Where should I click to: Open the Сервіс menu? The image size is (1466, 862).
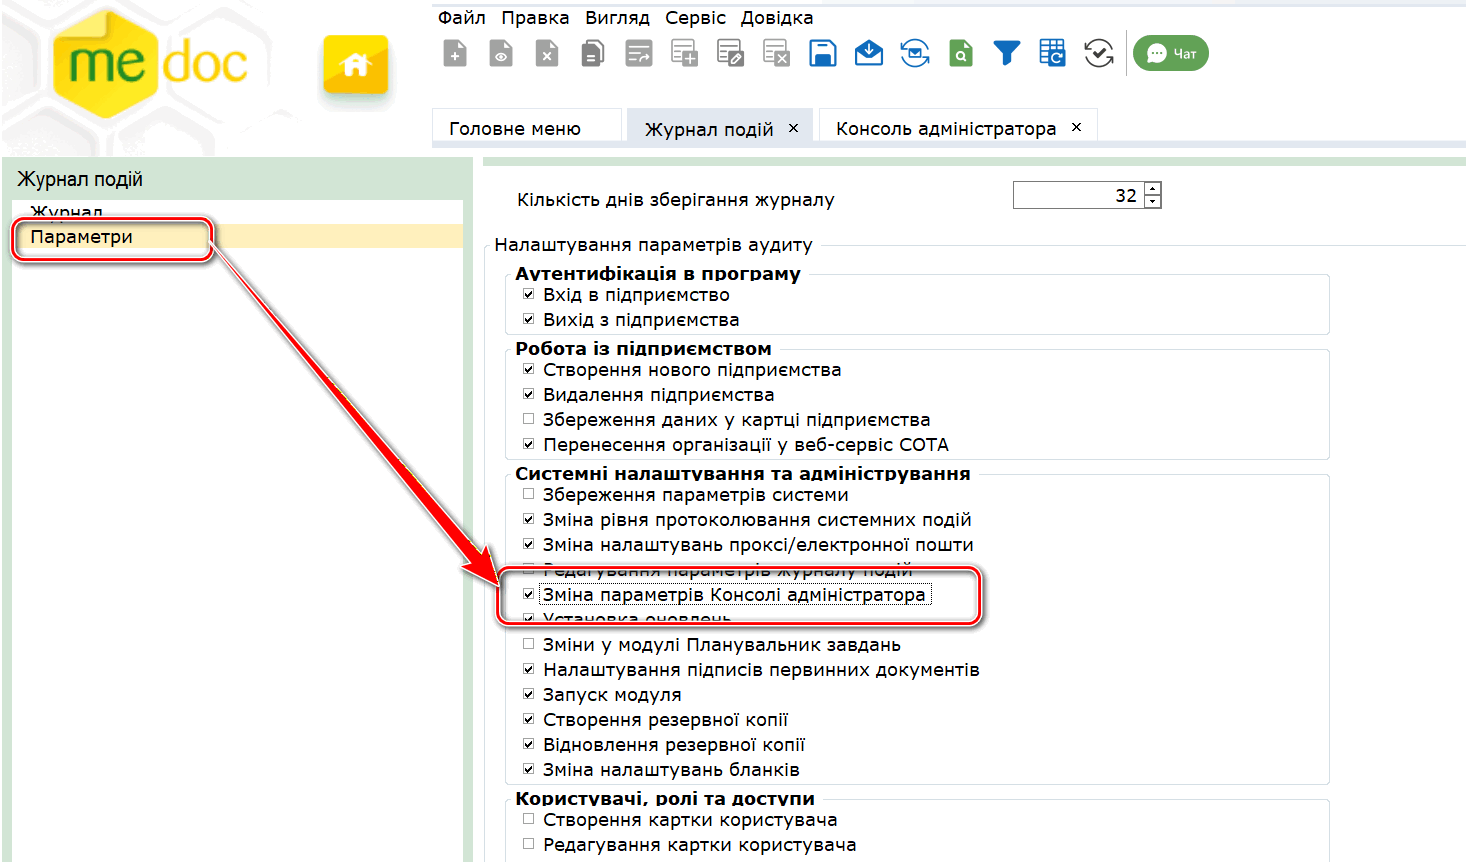(x=695, y=18)
